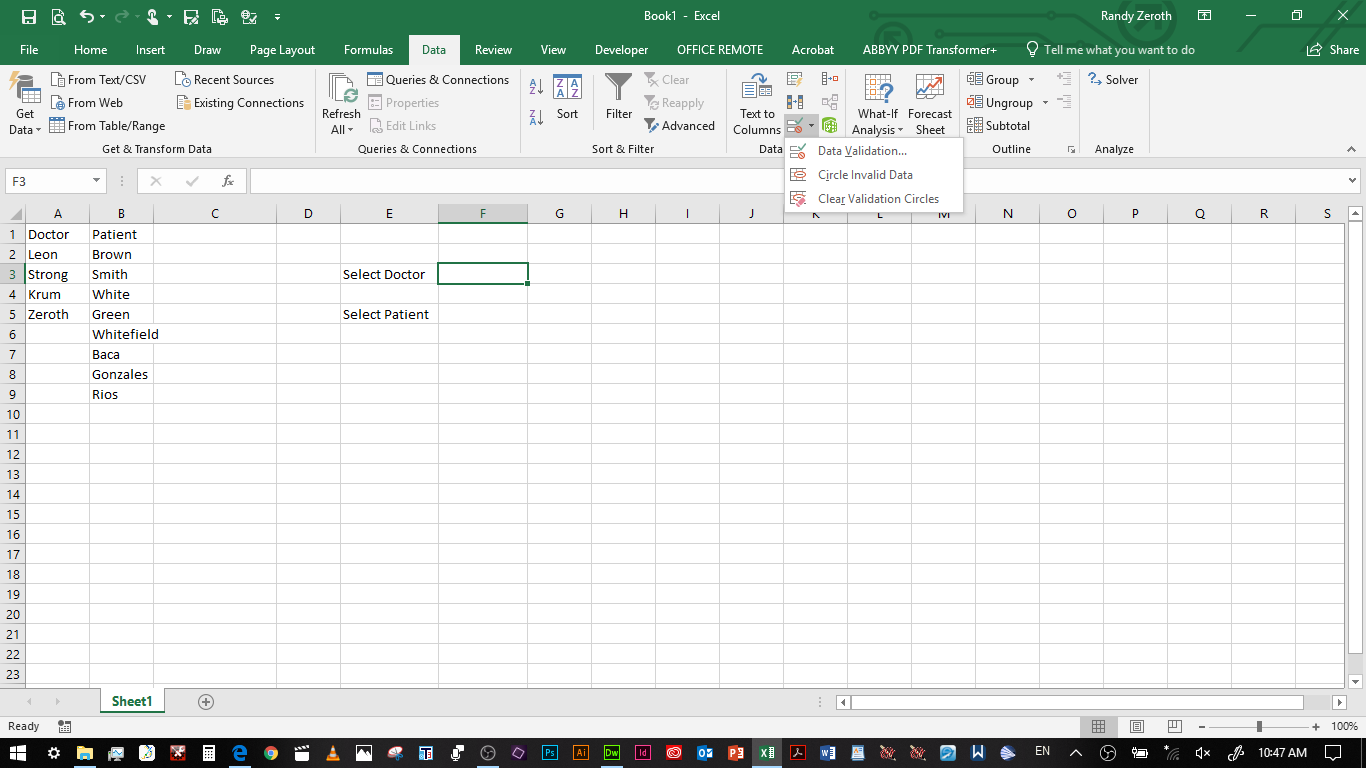Select the Select Patient label cell
Viewport: 1366px width, 768px height.
pyautogui.click(x=389, y=314)
